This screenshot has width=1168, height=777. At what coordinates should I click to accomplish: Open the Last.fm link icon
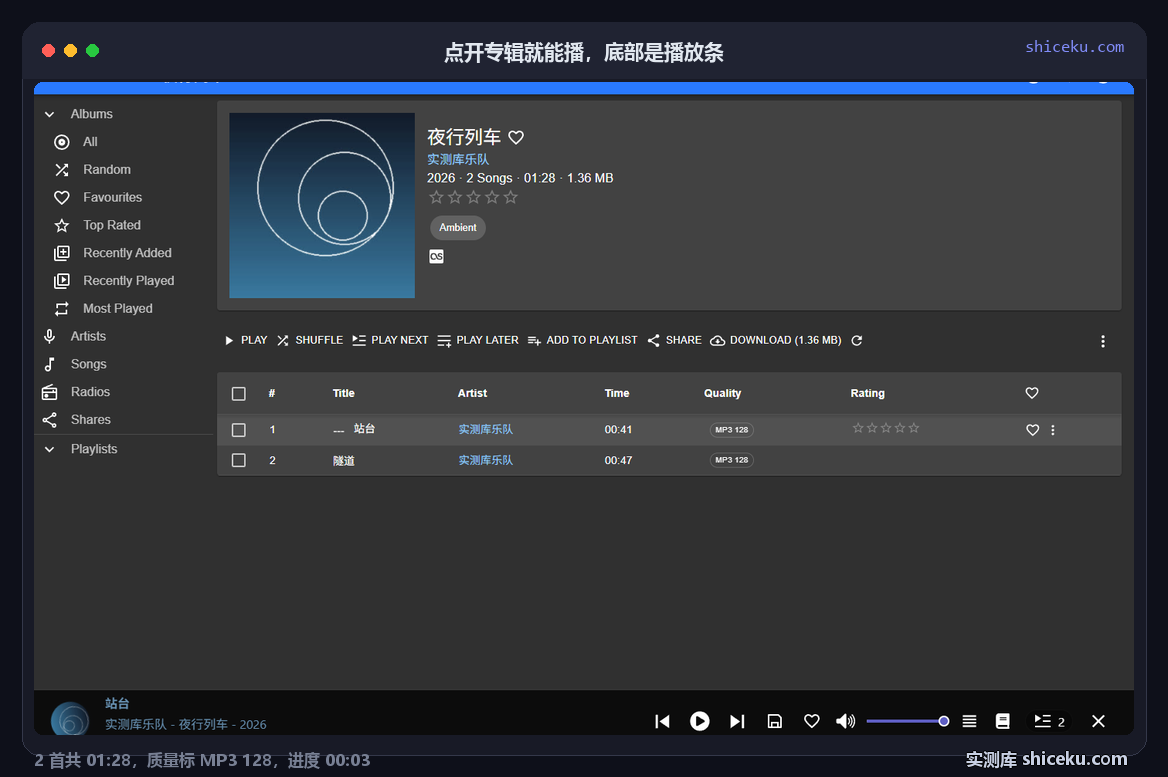pyautogui.click(x=437, y=256)
